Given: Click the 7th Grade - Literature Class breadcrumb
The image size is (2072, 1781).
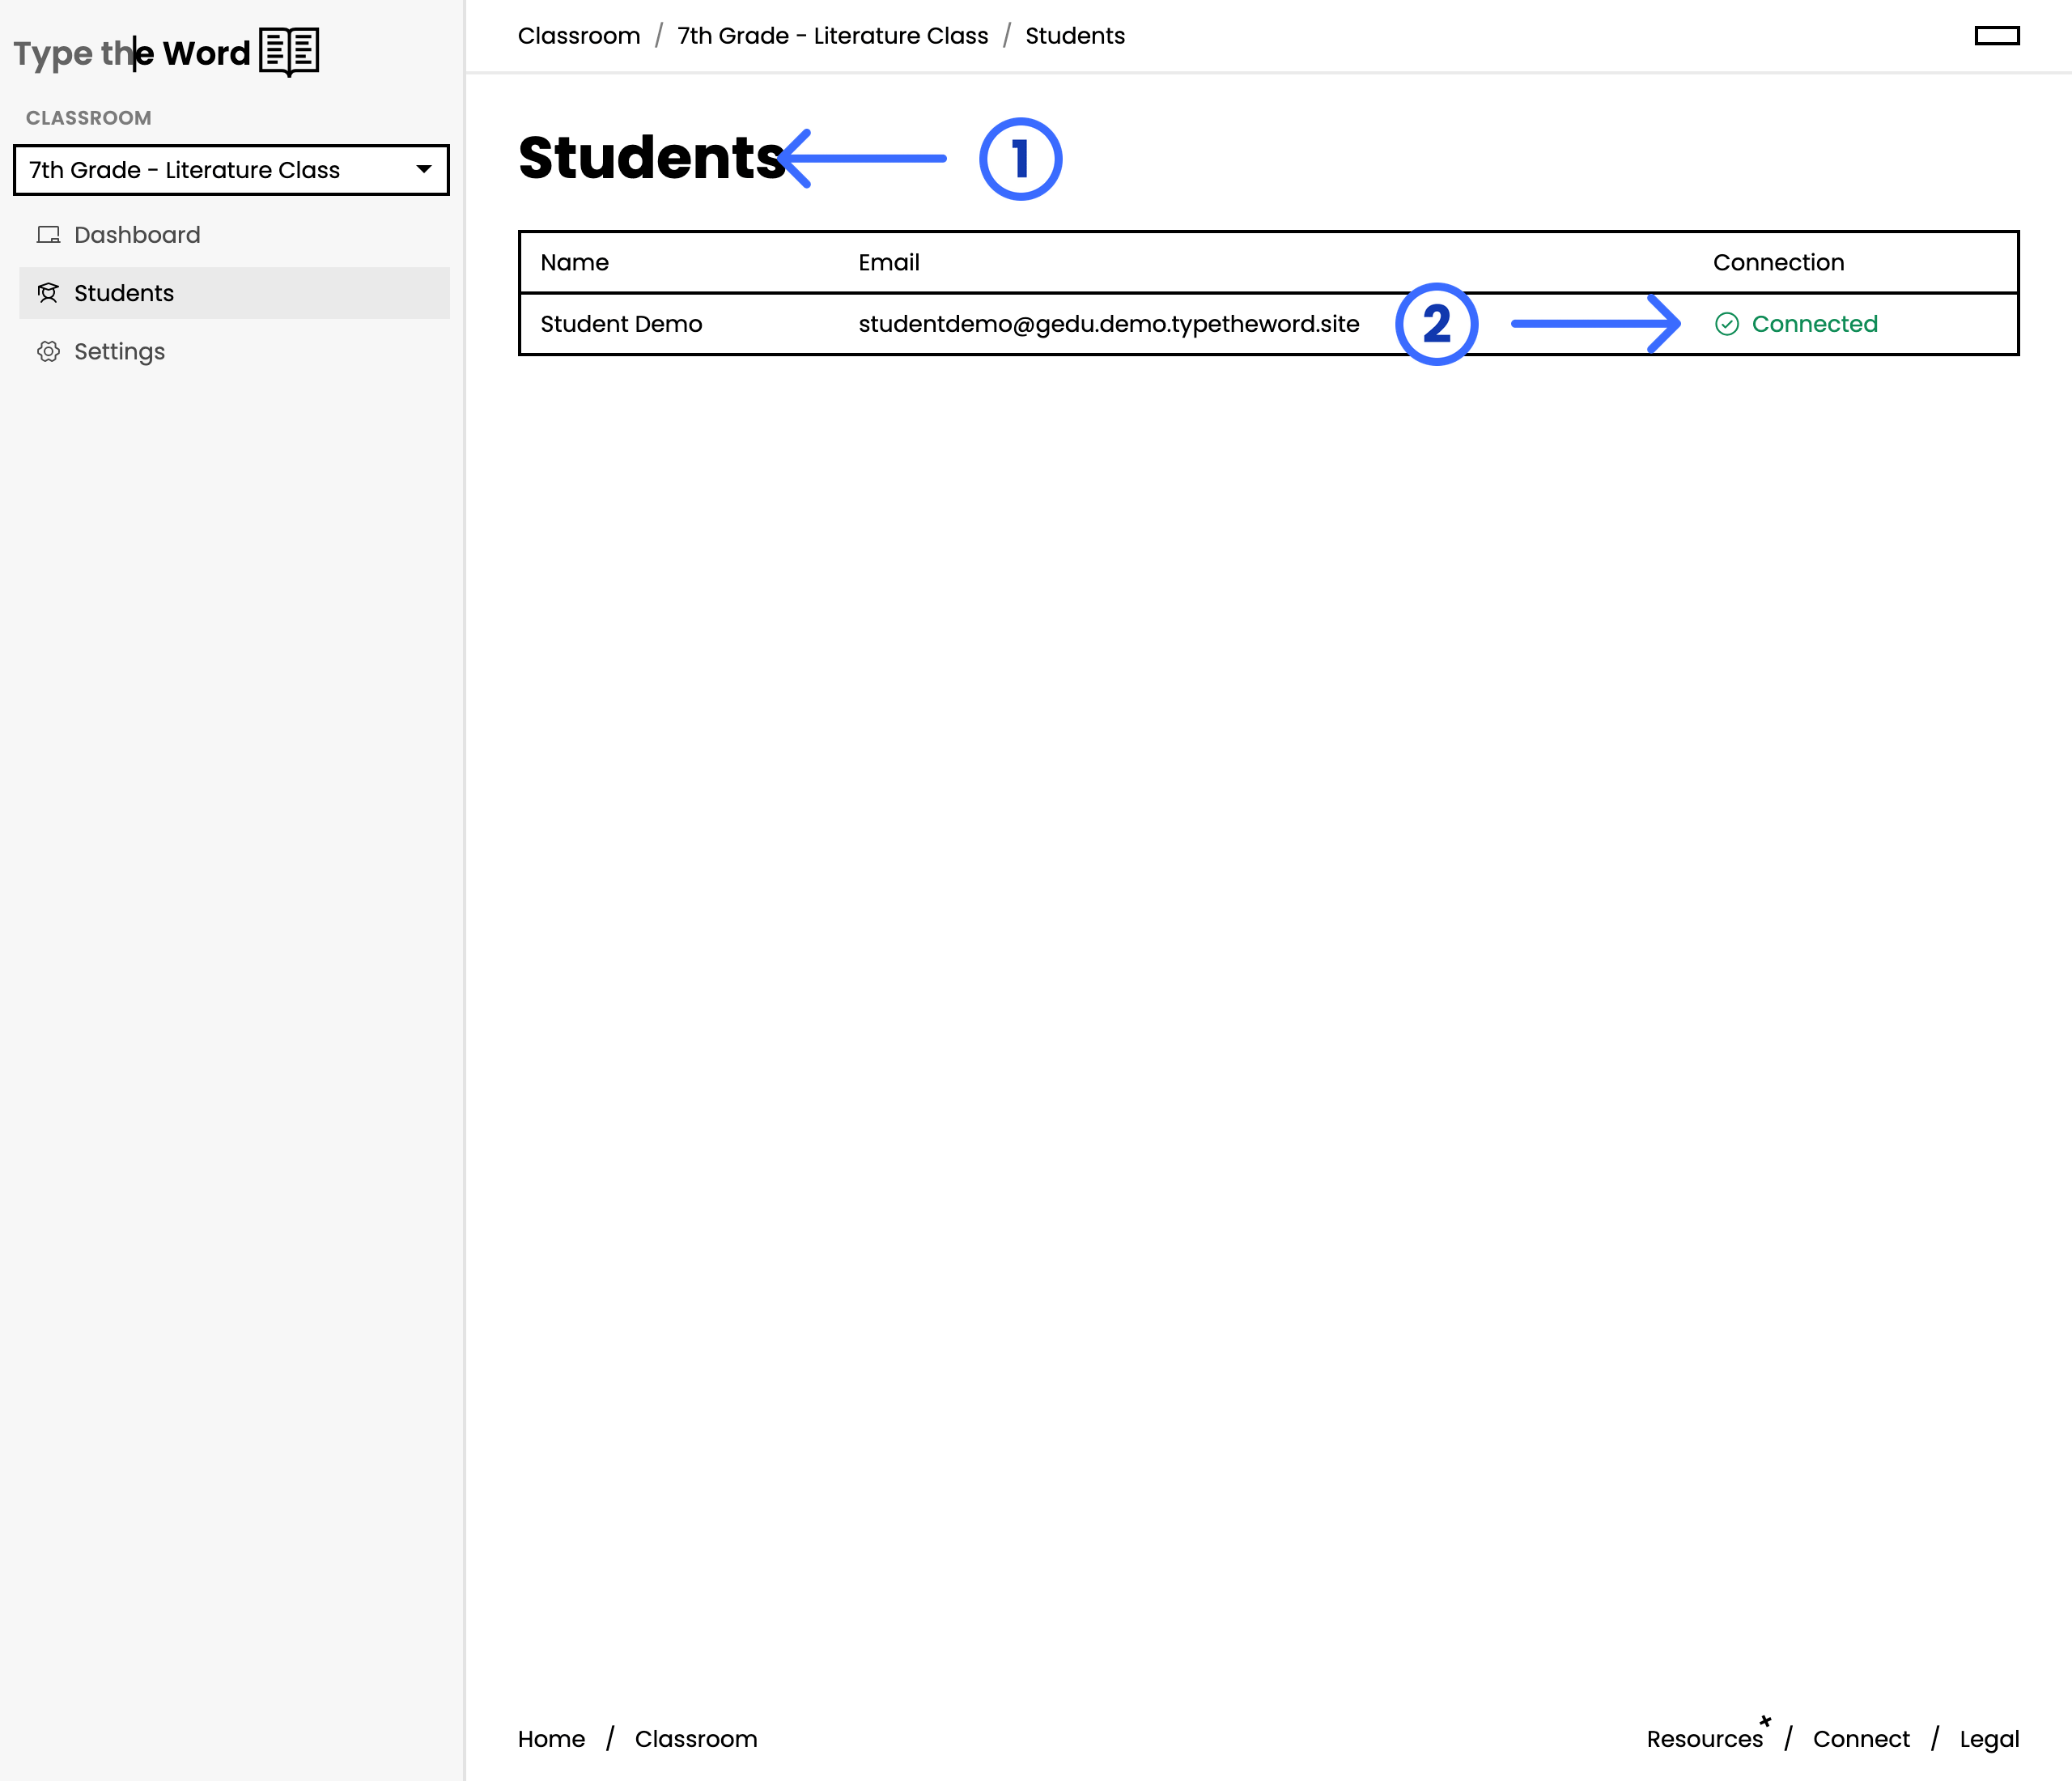Looking at the screenshot, I should click(832, 36).
